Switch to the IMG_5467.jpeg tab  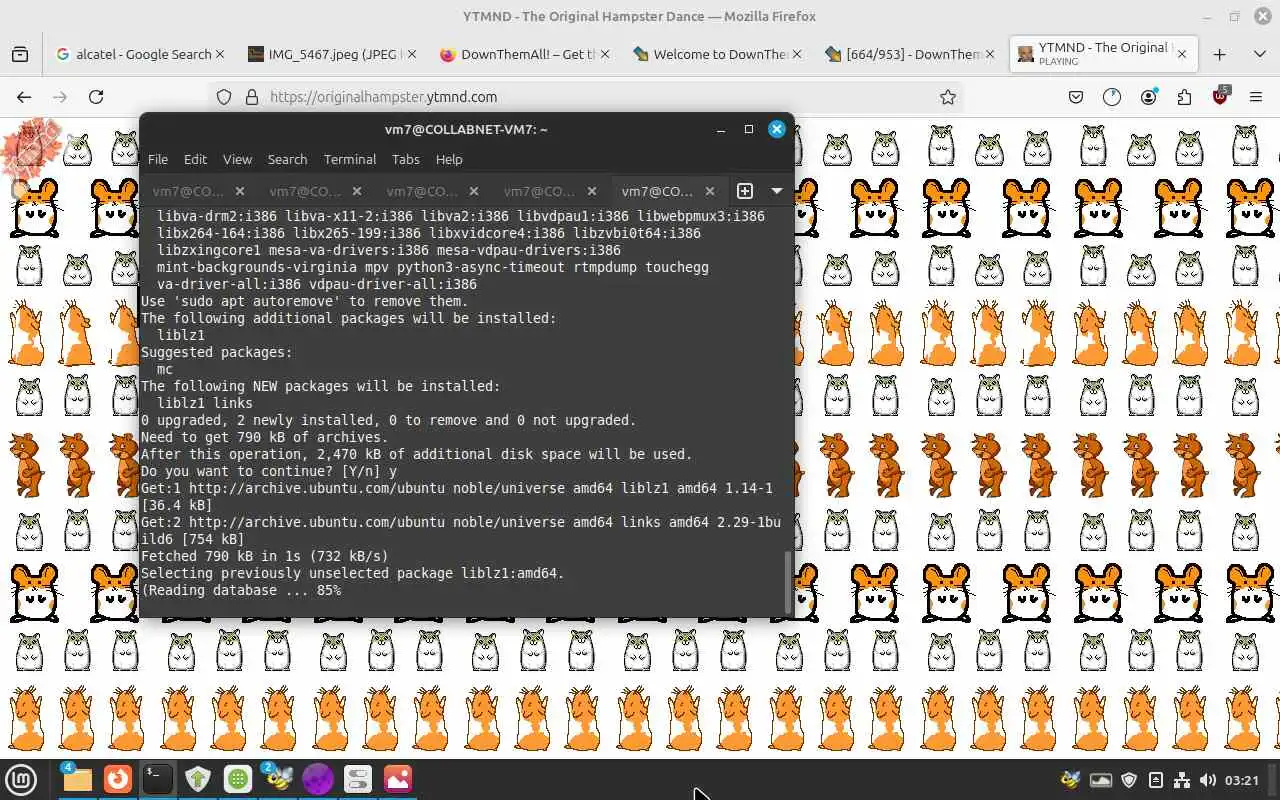[330, 54]
